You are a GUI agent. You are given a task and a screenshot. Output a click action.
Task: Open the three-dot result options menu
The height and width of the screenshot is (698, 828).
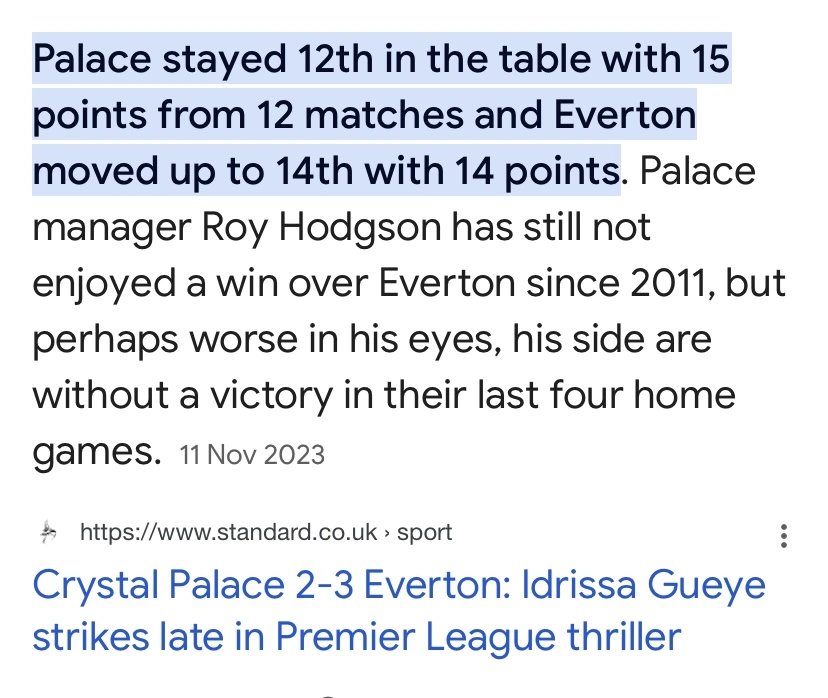tap(783, 535)
